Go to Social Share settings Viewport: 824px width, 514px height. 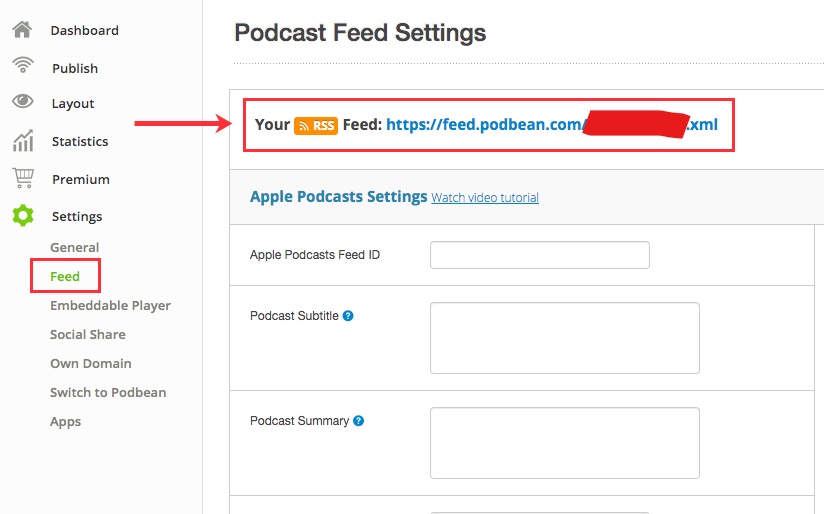[x=88, y=335]
